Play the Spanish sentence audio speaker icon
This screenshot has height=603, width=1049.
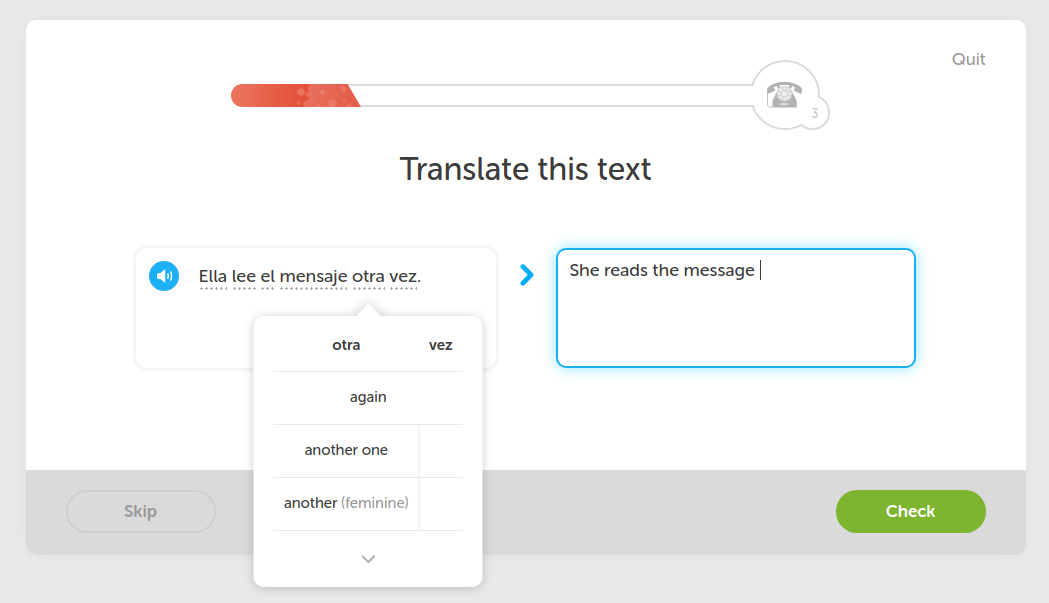[x=164, y=276]
